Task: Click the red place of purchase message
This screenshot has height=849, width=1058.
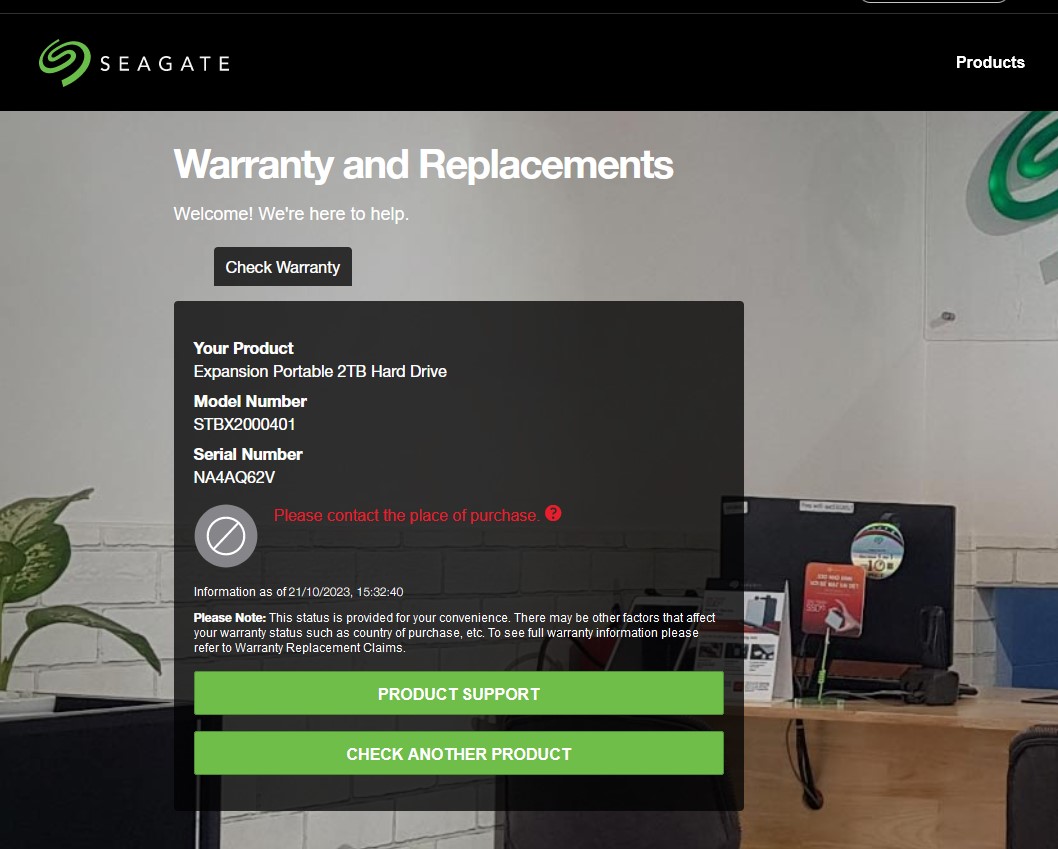Action: [406, 516]
